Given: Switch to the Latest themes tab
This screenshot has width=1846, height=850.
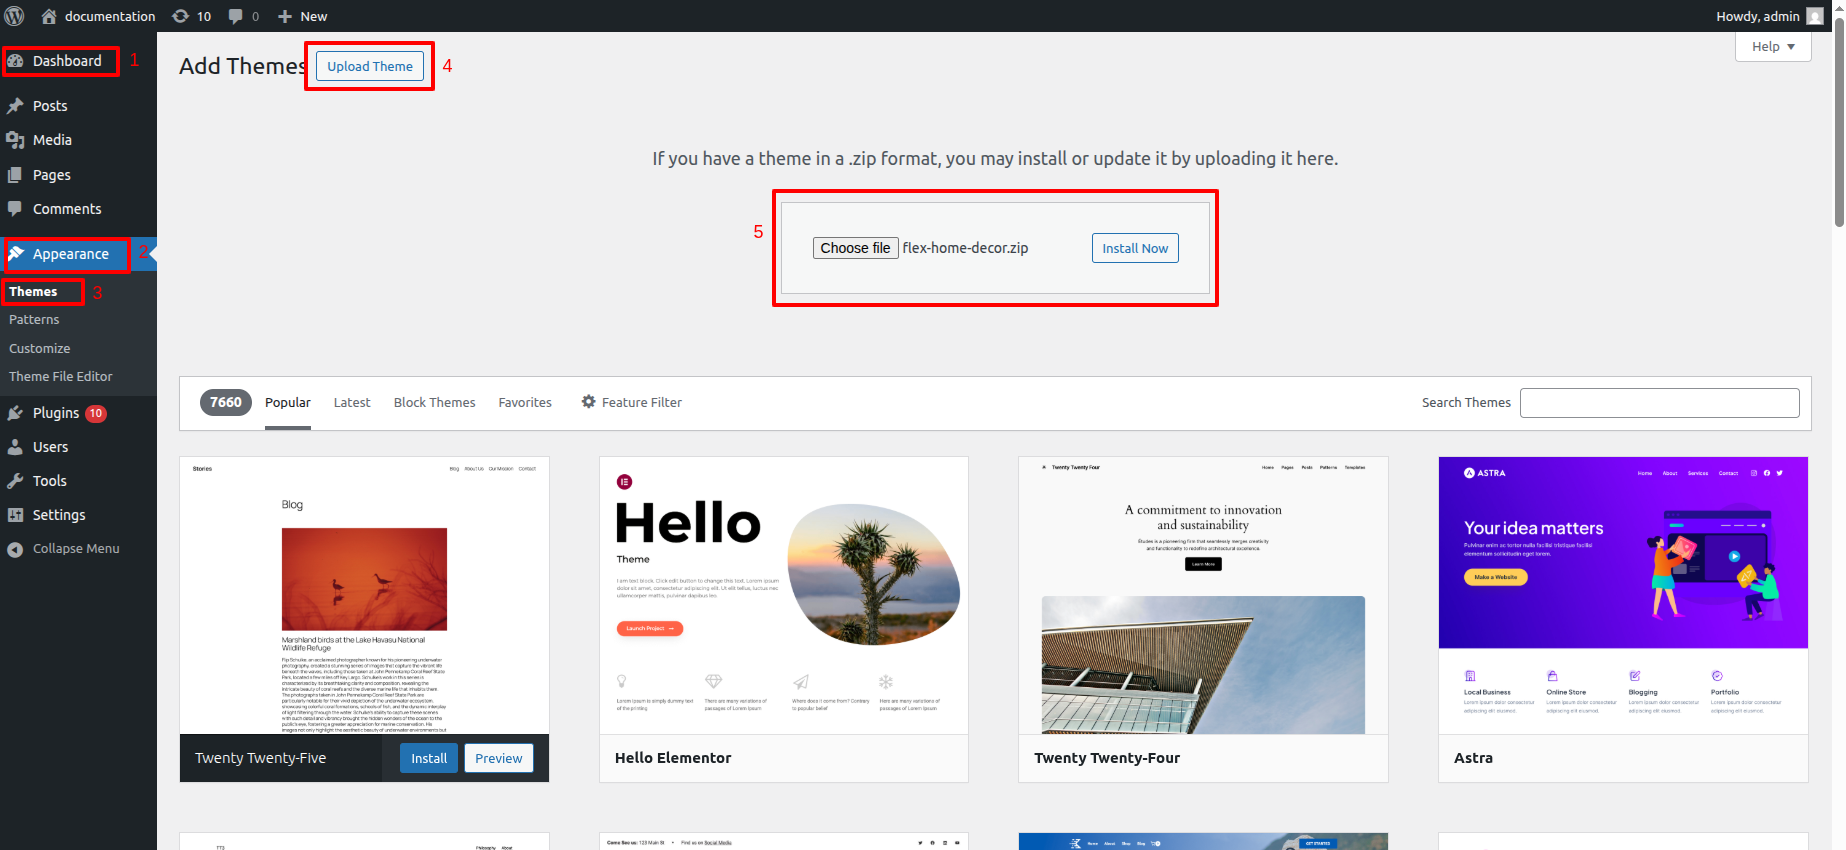Looking at the screenshot, I should point(351,402).
